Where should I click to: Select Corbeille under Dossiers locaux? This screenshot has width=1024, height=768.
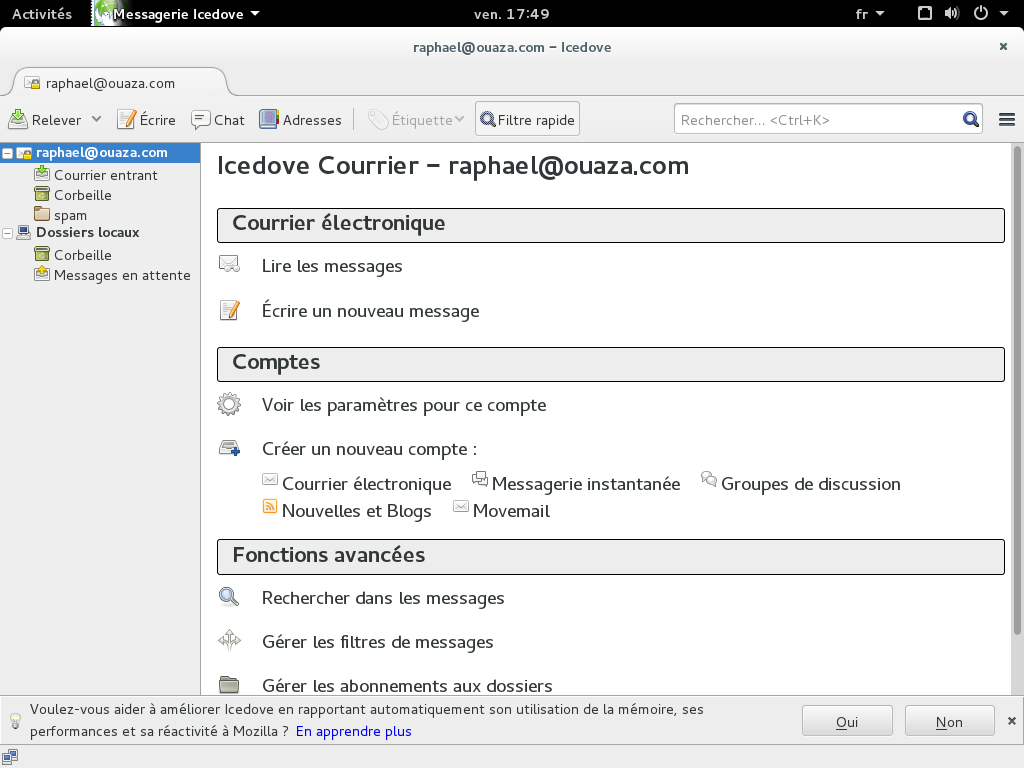pos(82,255)
